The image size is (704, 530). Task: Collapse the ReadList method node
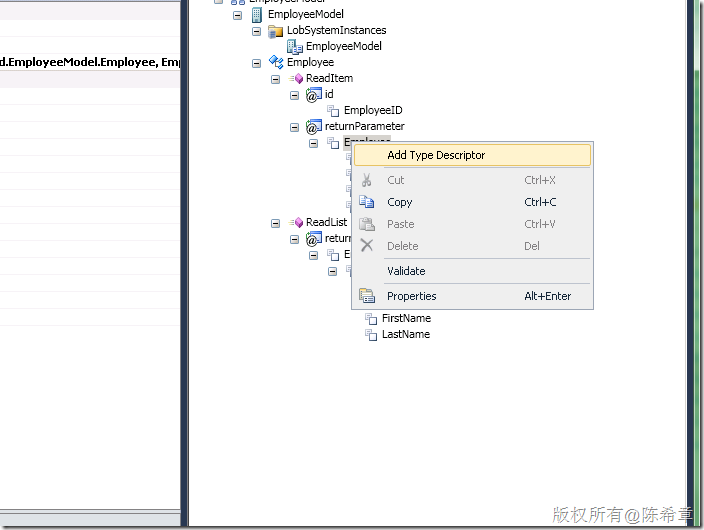(275, 223)
